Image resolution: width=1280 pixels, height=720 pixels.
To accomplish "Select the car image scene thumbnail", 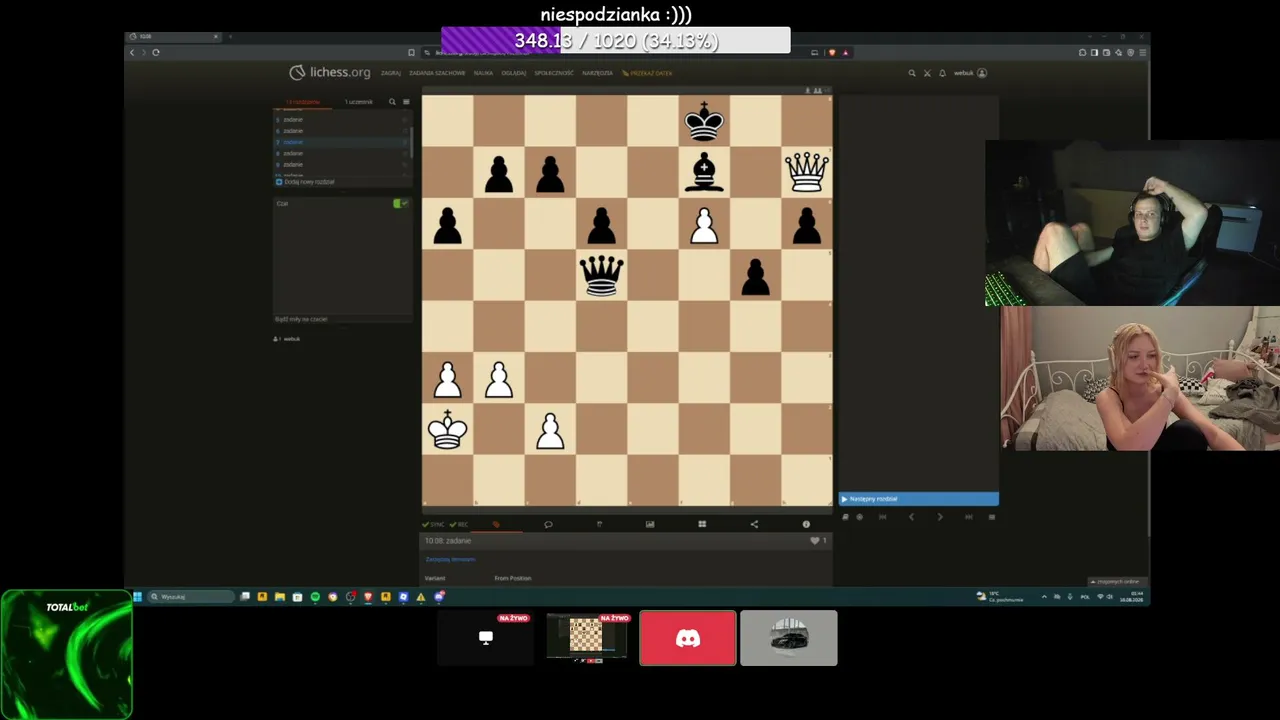I will 789,638.
